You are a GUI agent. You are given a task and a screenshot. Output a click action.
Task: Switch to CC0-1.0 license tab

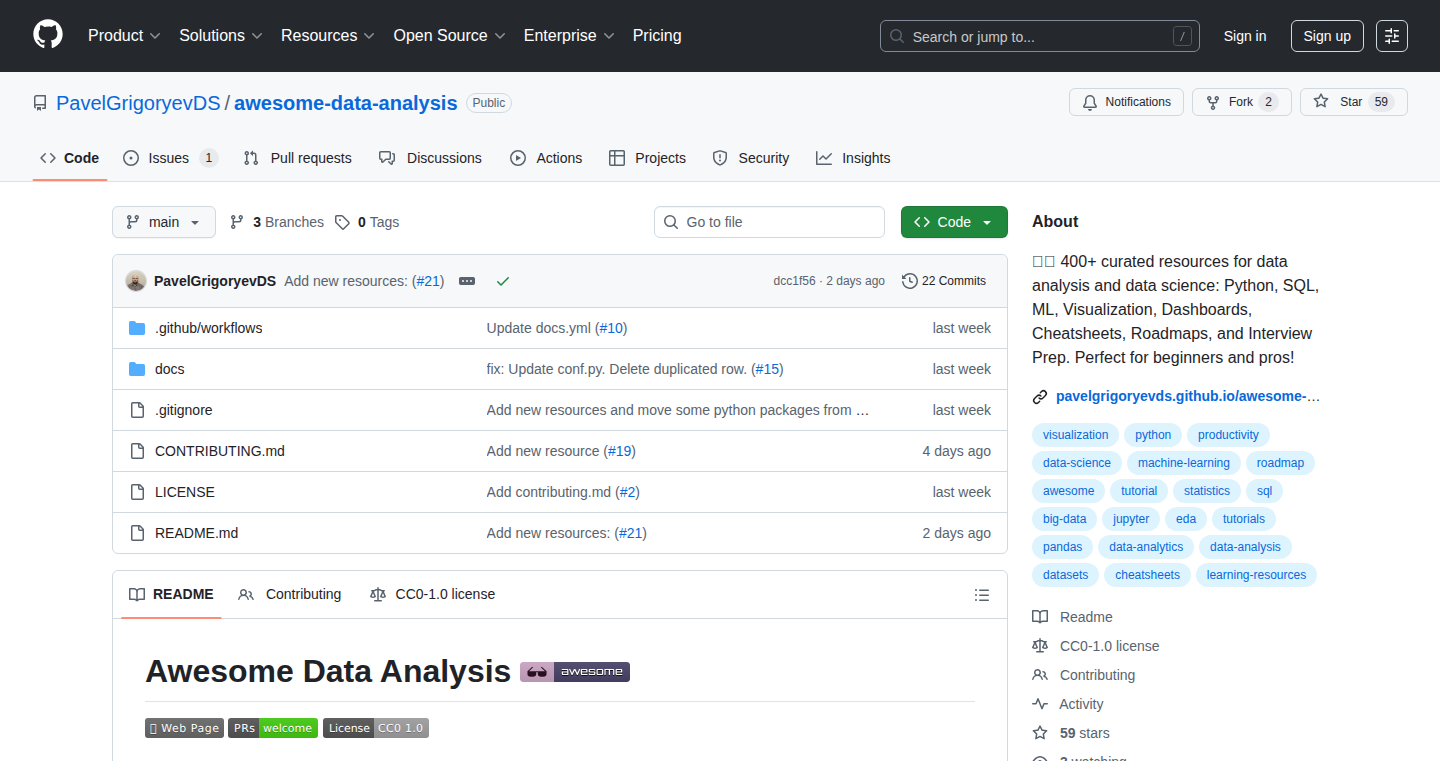pos(432,594)
